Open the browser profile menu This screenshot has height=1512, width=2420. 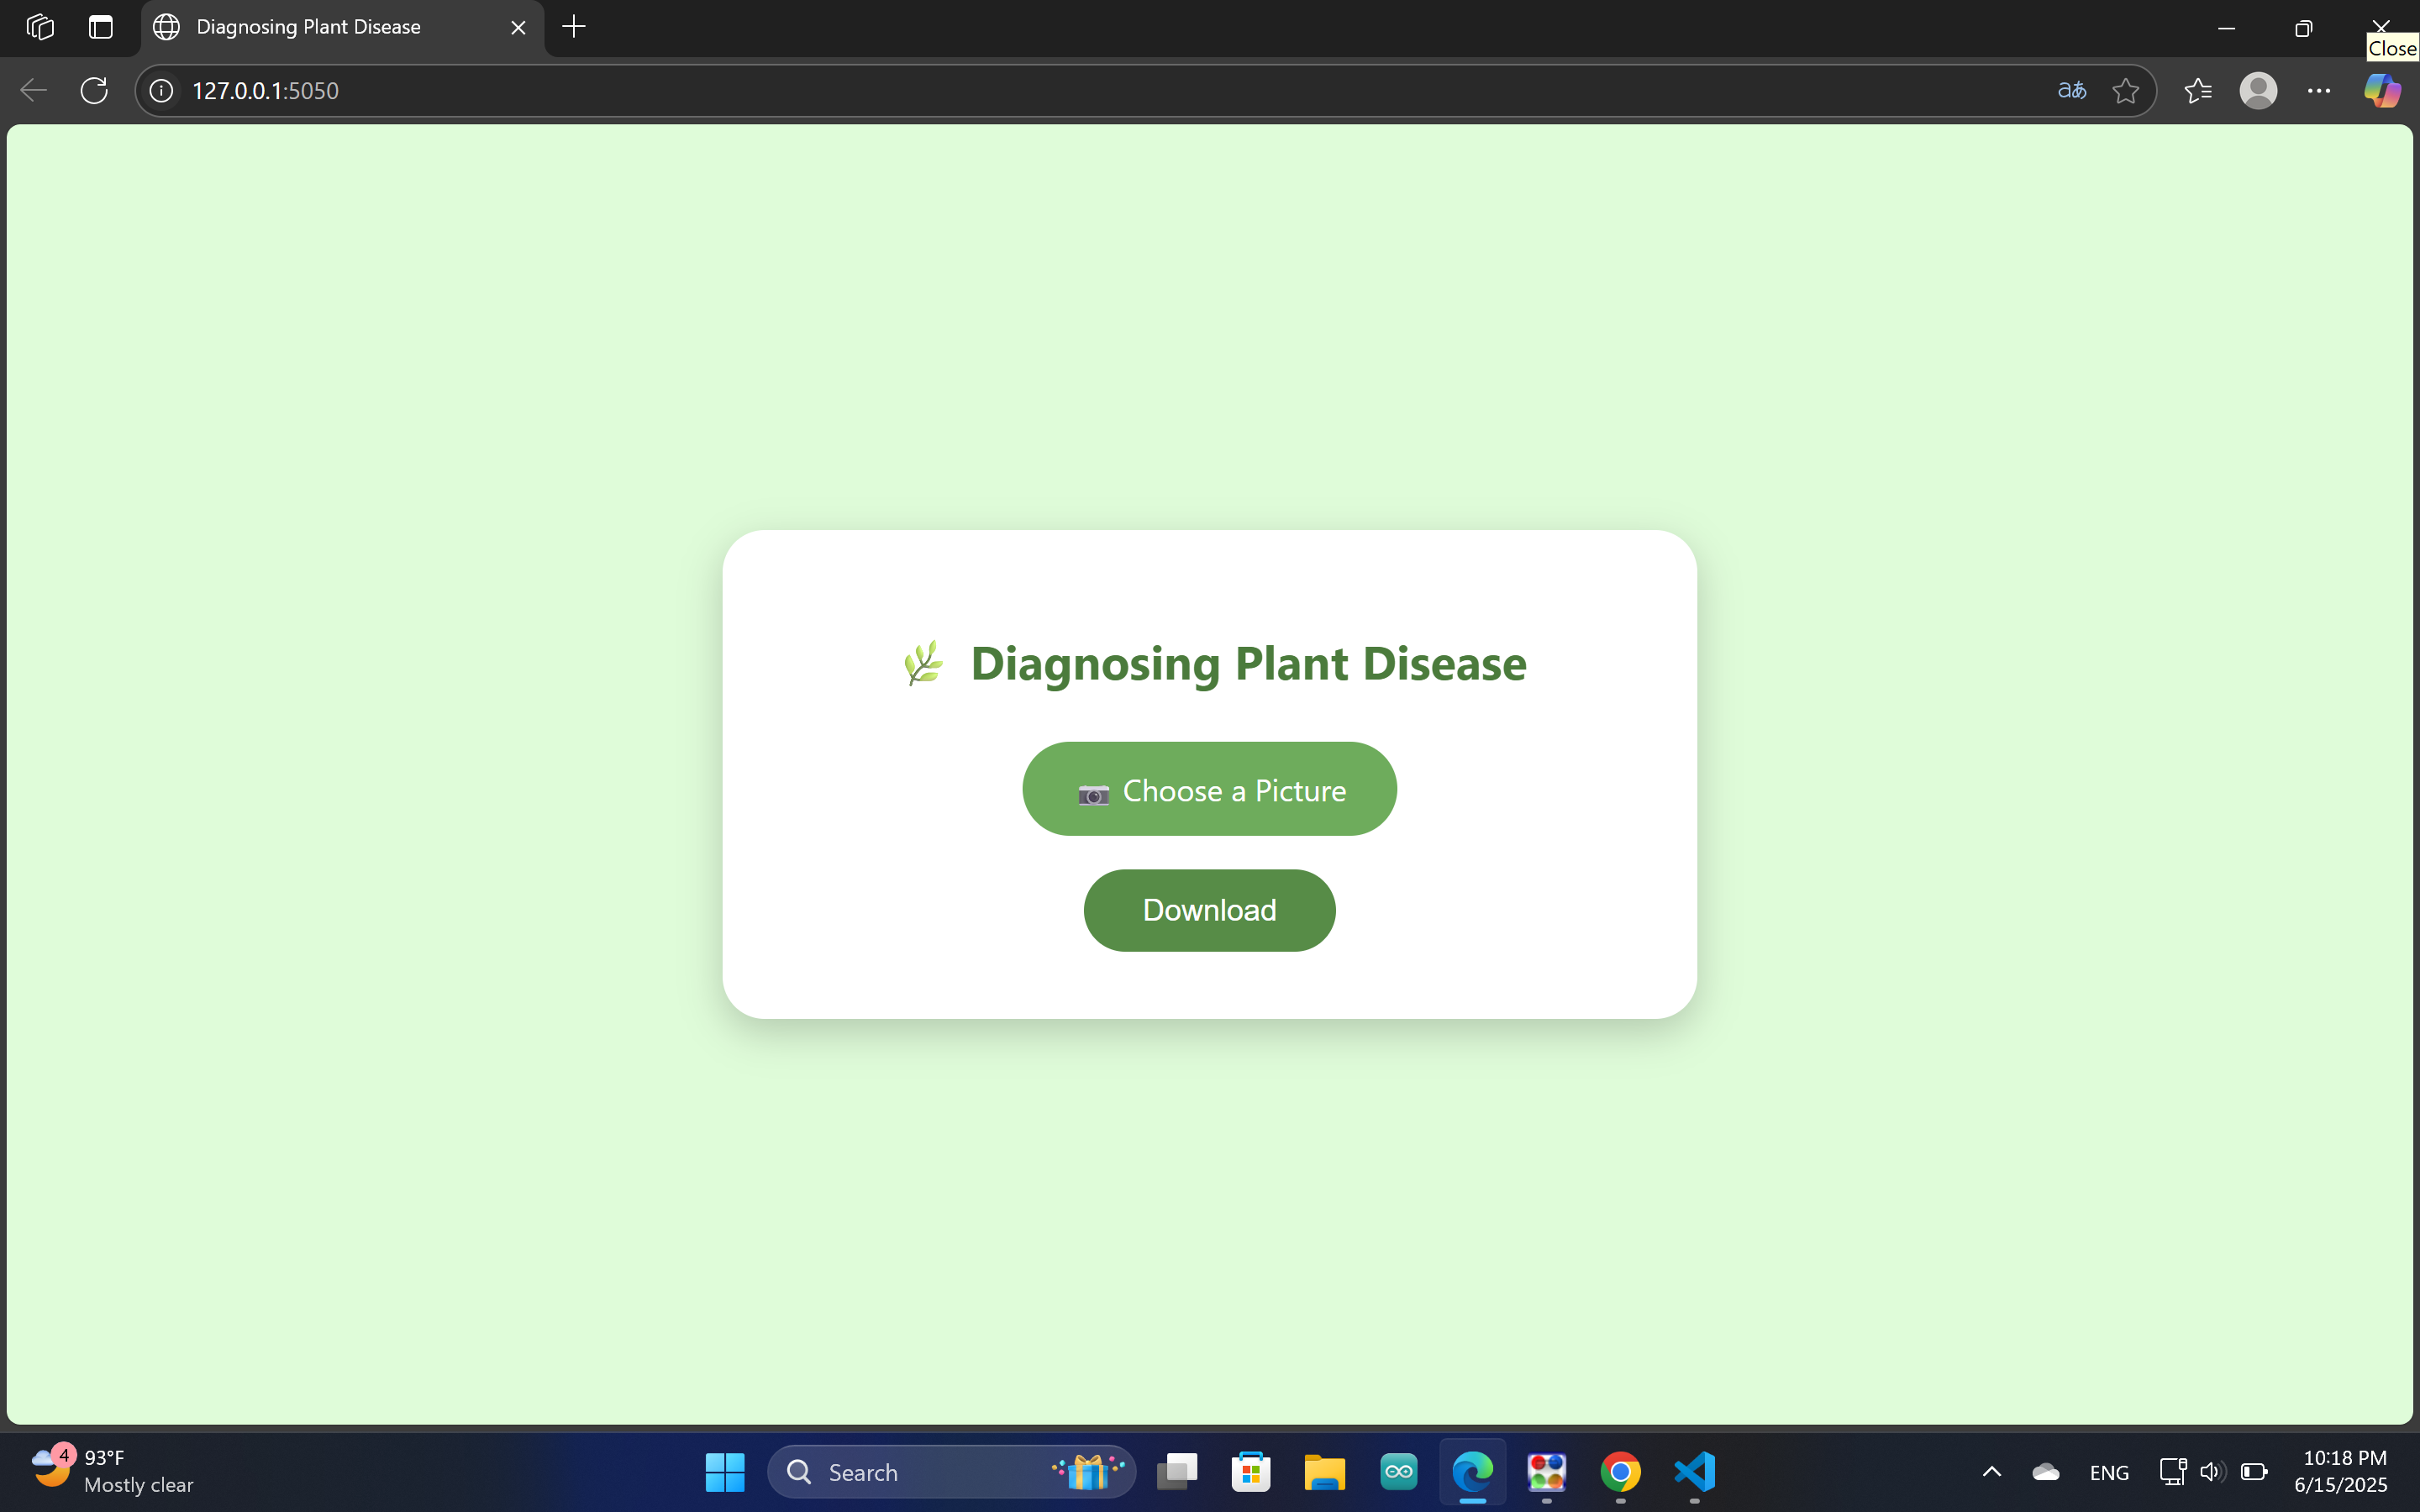click(x=2258, y=90)
